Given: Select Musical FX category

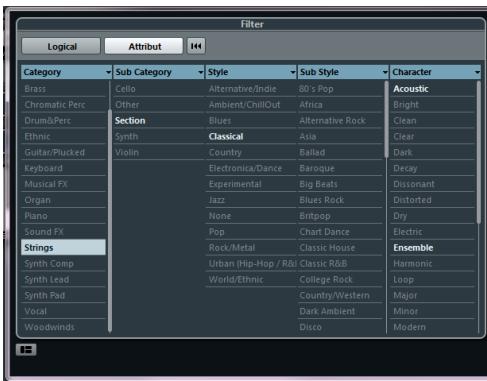Looking at the screenshot, I should pyautogui.click(x=63, y=184).
